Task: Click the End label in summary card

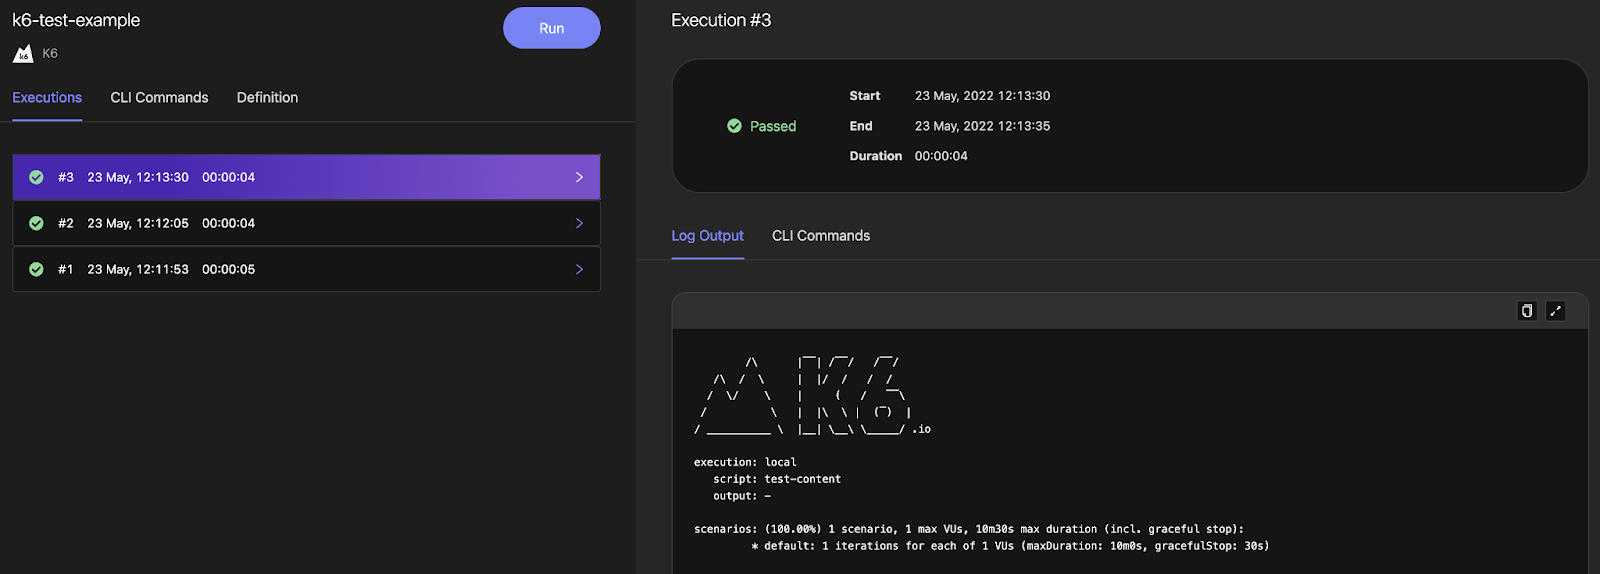Action: point(861,126)
